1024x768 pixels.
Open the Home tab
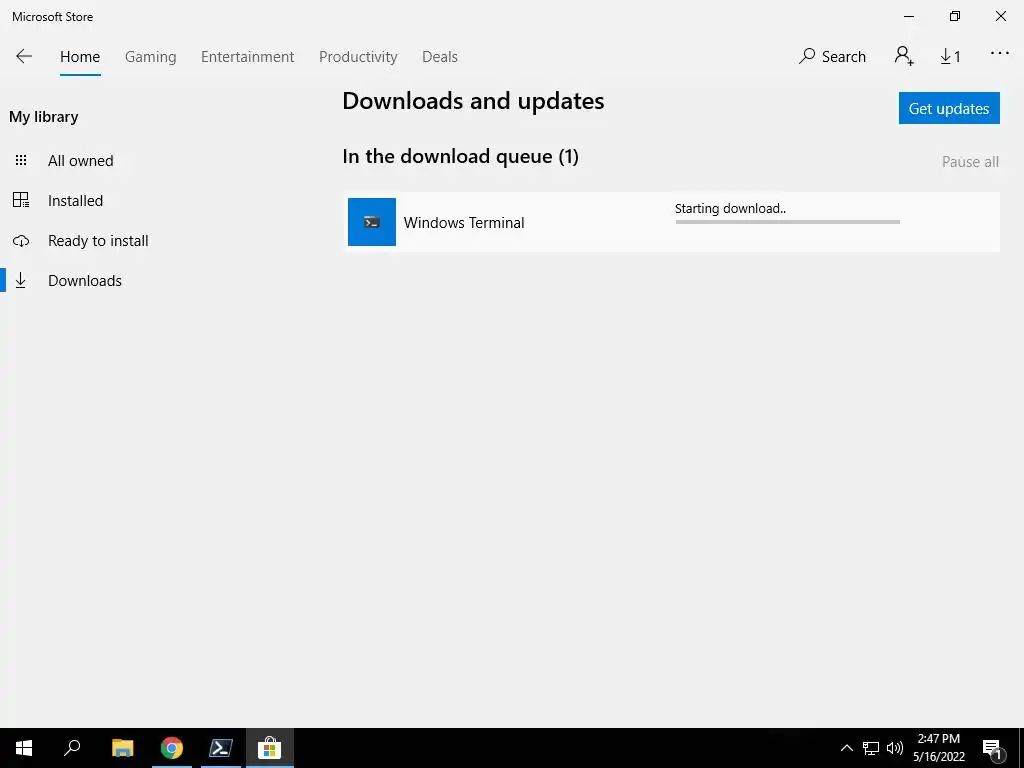[80, 57]
